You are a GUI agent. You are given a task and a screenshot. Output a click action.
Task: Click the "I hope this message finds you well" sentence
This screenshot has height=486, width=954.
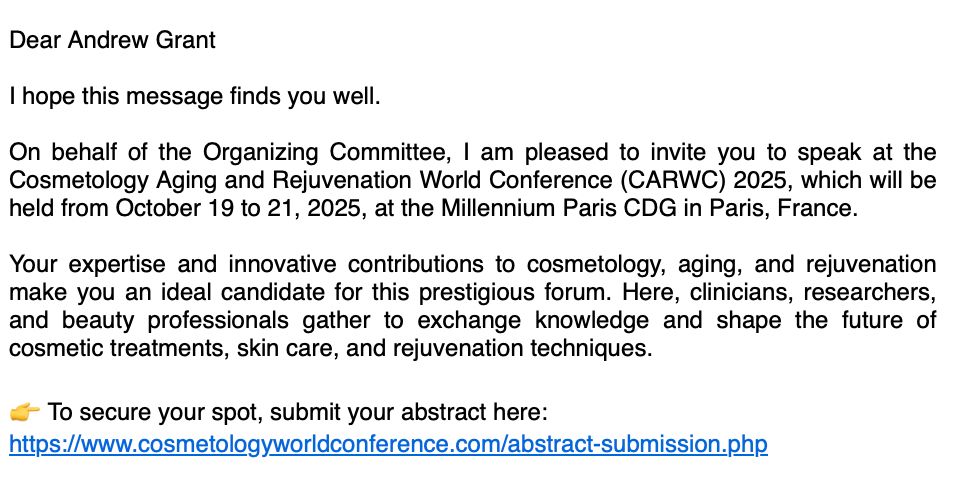(x=195, y=96)
